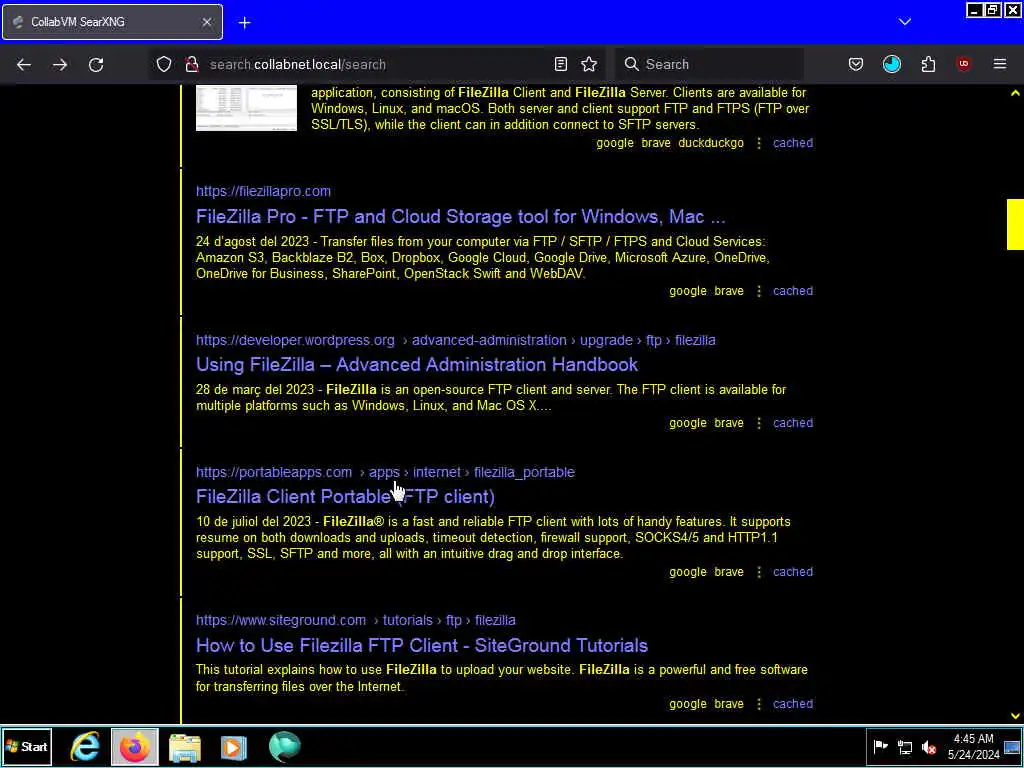Go back to previous page
1024x768 pixels.
point(24,64)
